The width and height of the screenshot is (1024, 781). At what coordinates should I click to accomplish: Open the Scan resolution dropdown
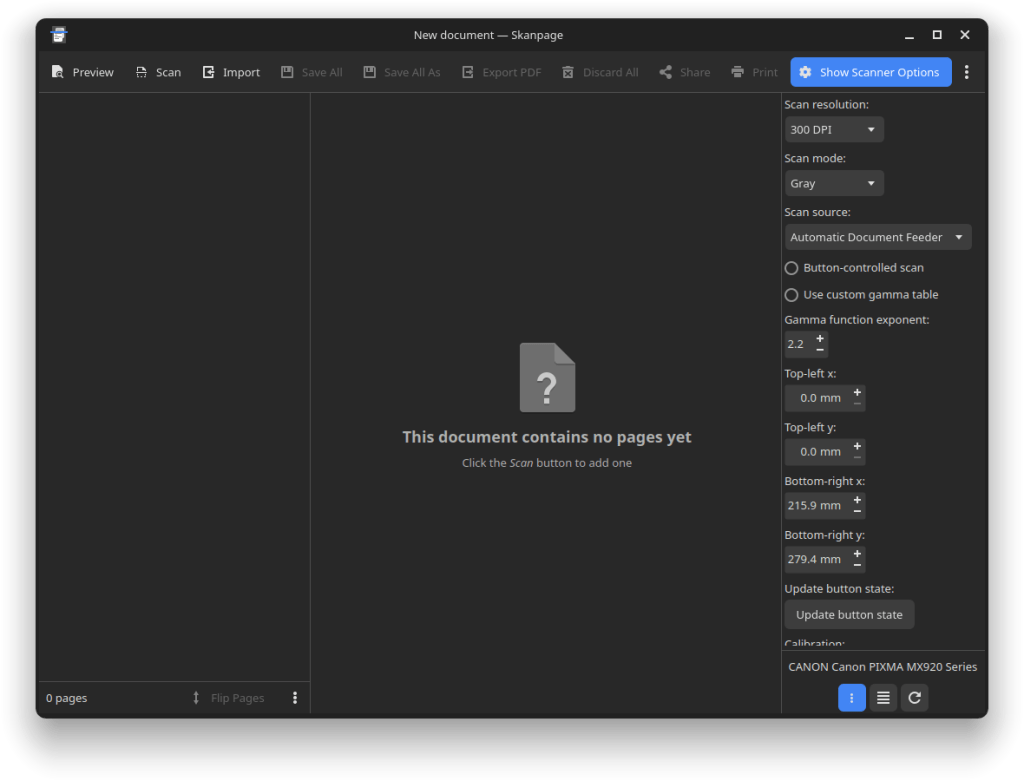834,129
